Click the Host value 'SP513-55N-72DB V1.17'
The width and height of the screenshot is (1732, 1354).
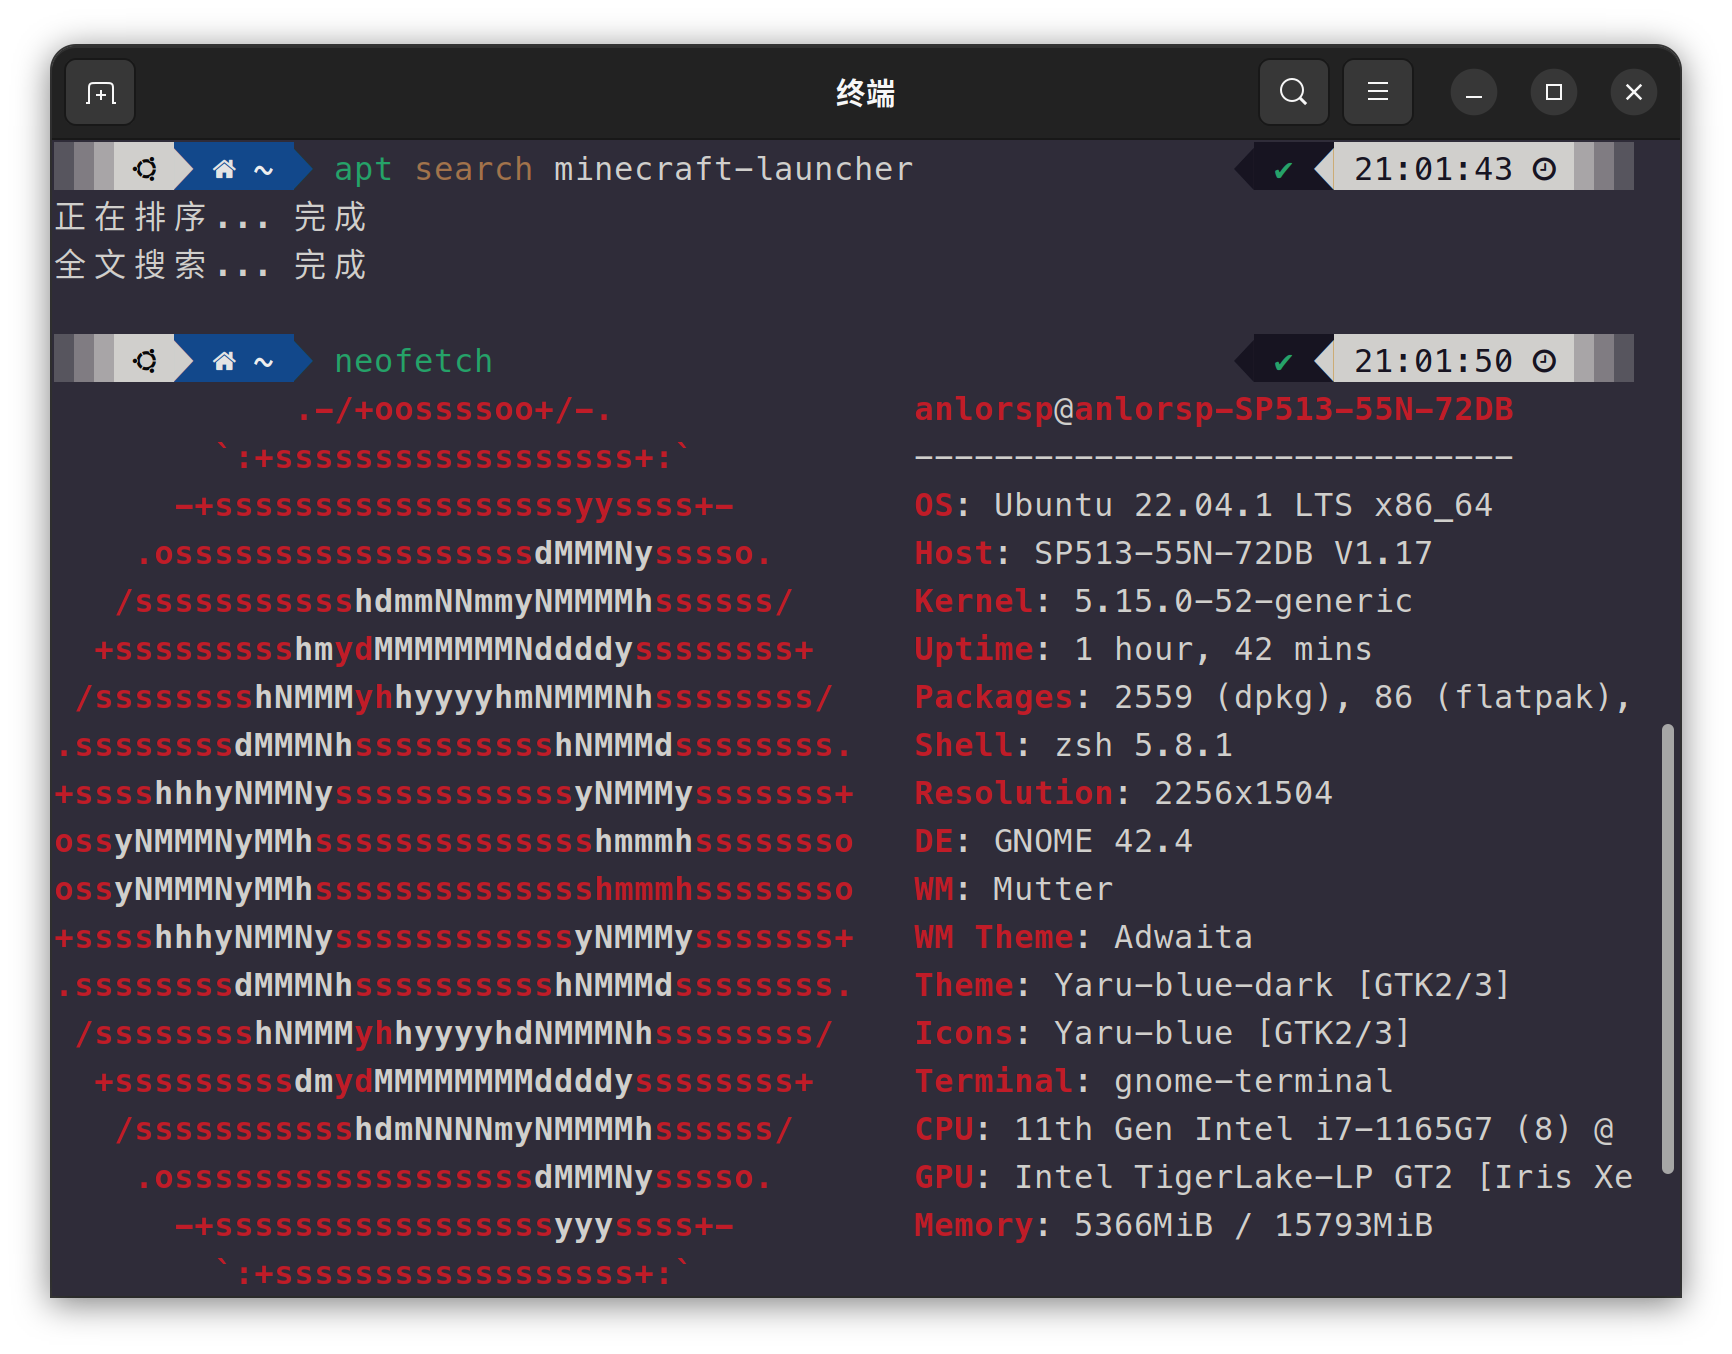(1233, 553)
